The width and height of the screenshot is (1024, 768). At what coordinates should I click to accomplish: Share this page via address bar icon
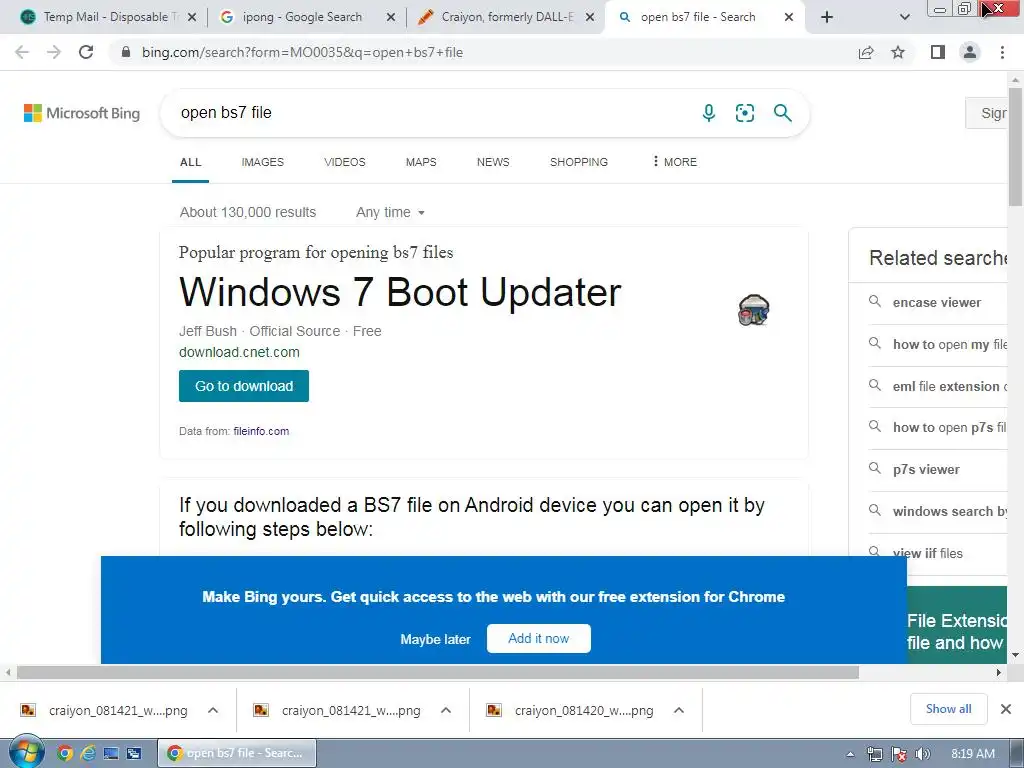pos(866,52)
